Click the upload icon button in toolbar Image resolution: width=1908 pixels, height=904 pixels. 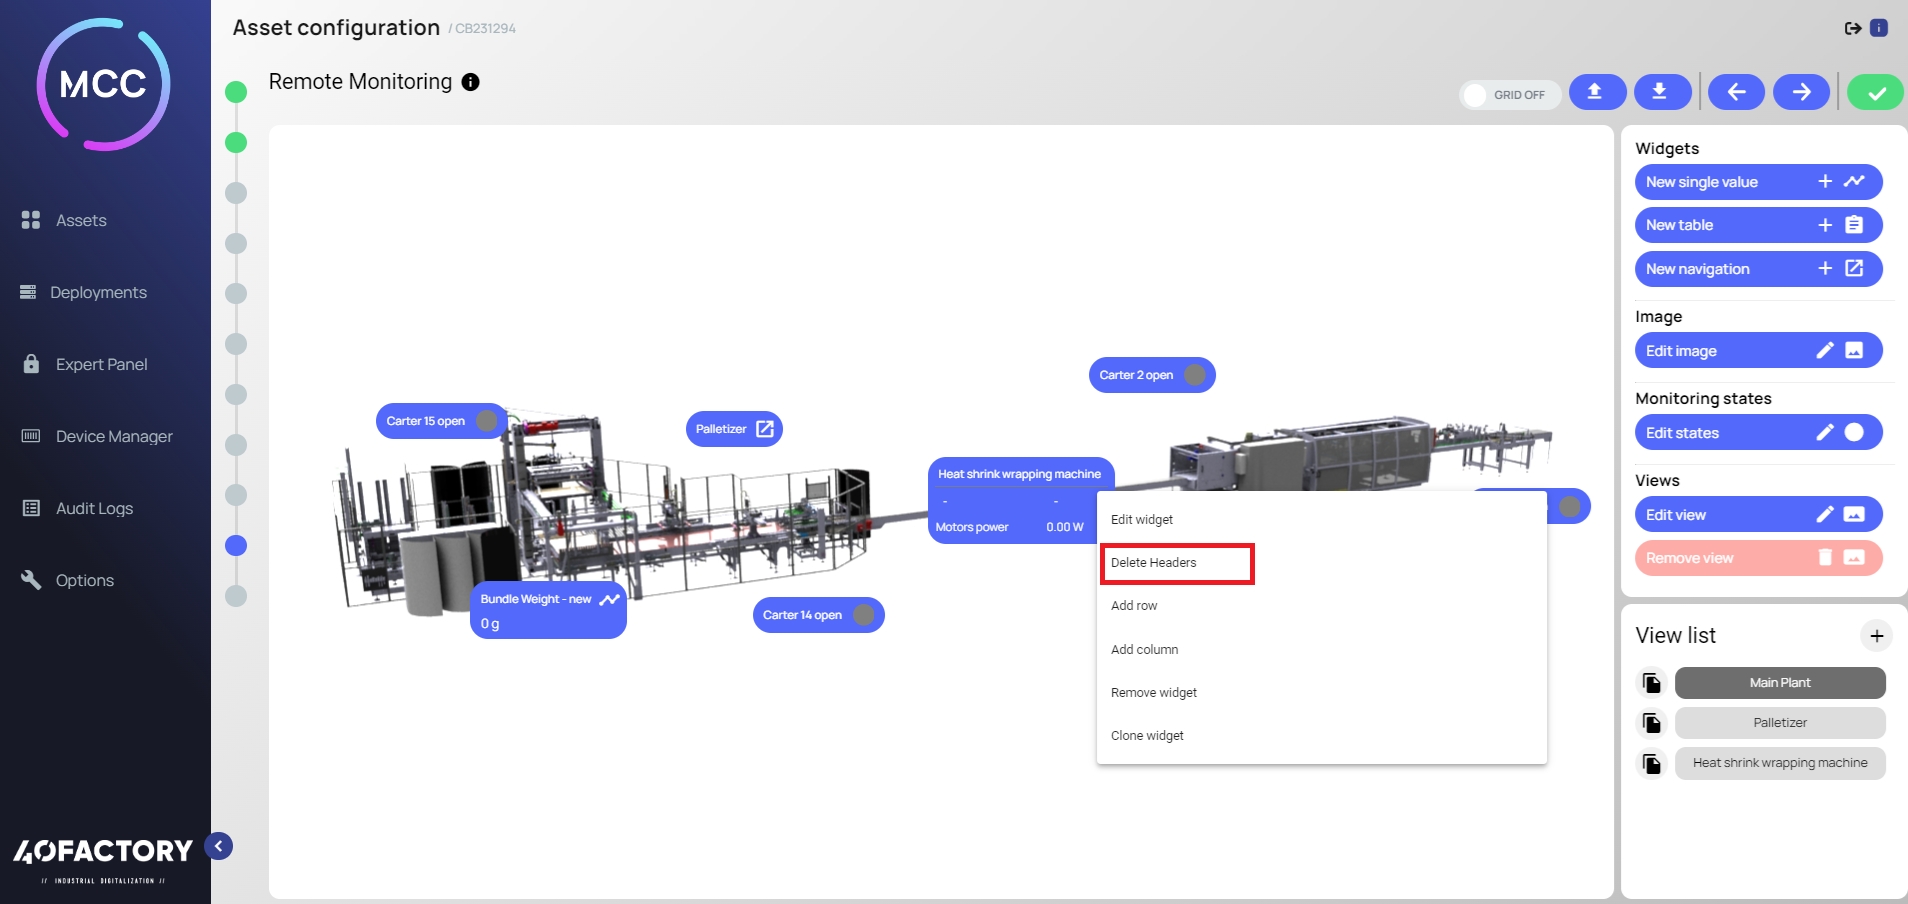click(x=1596, y=92)
